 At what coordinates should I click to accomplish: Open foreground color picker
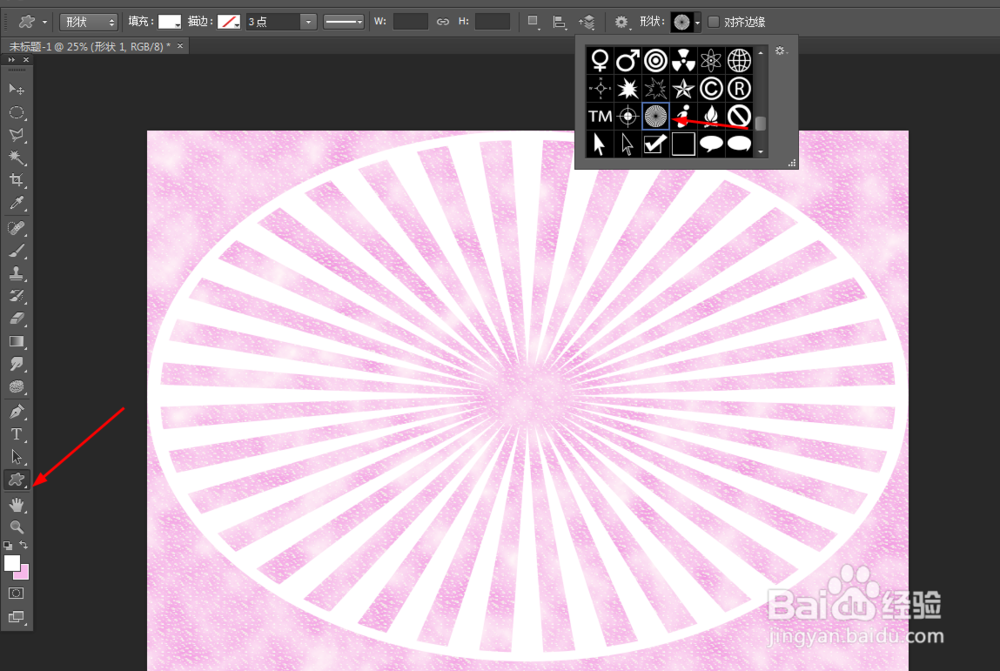coord(11,563)
